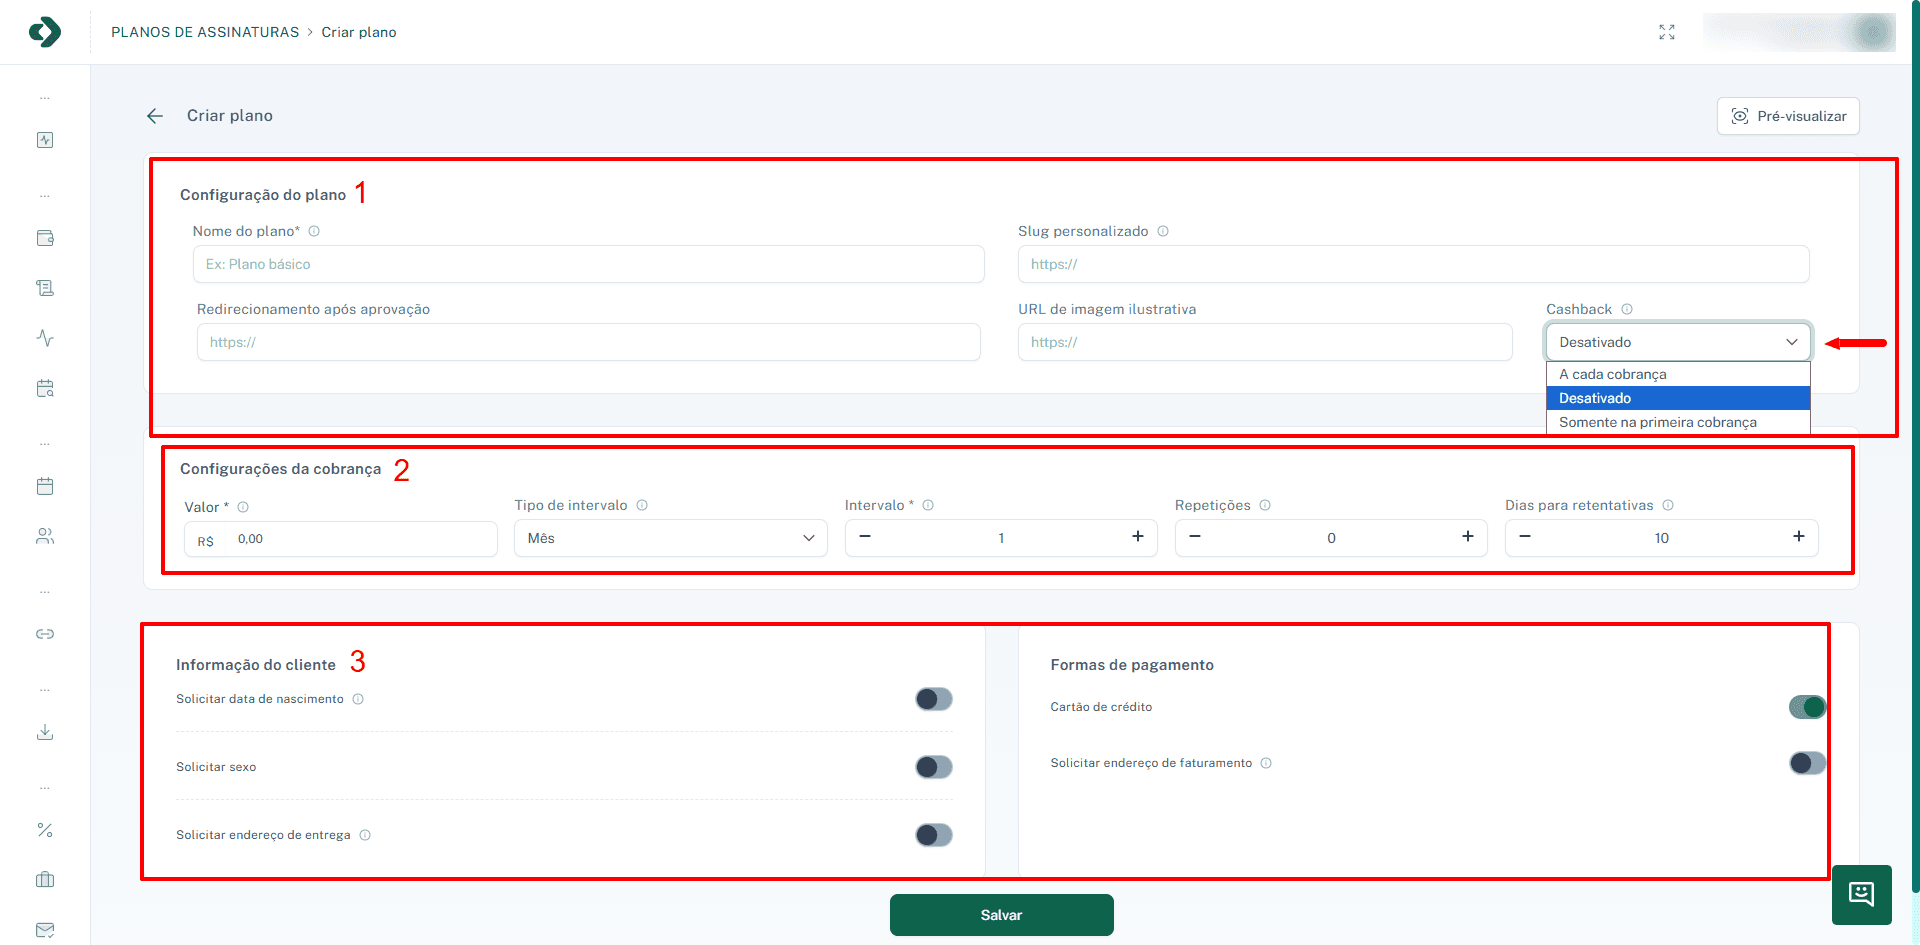The width and height of the screenshot is (1920, 945).
Task: Toggle fullscreen with the expand icon
Action: click(x=1666, y=32)
